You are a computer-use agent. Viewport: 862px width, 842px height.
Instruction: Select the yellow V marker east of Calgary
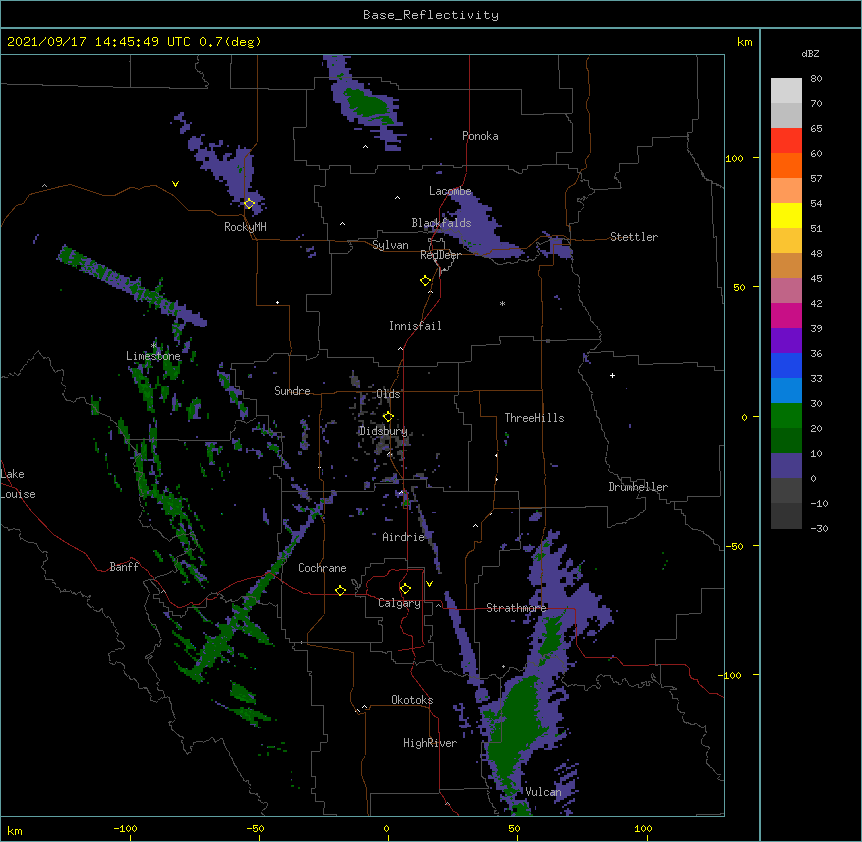click(429, 584)
